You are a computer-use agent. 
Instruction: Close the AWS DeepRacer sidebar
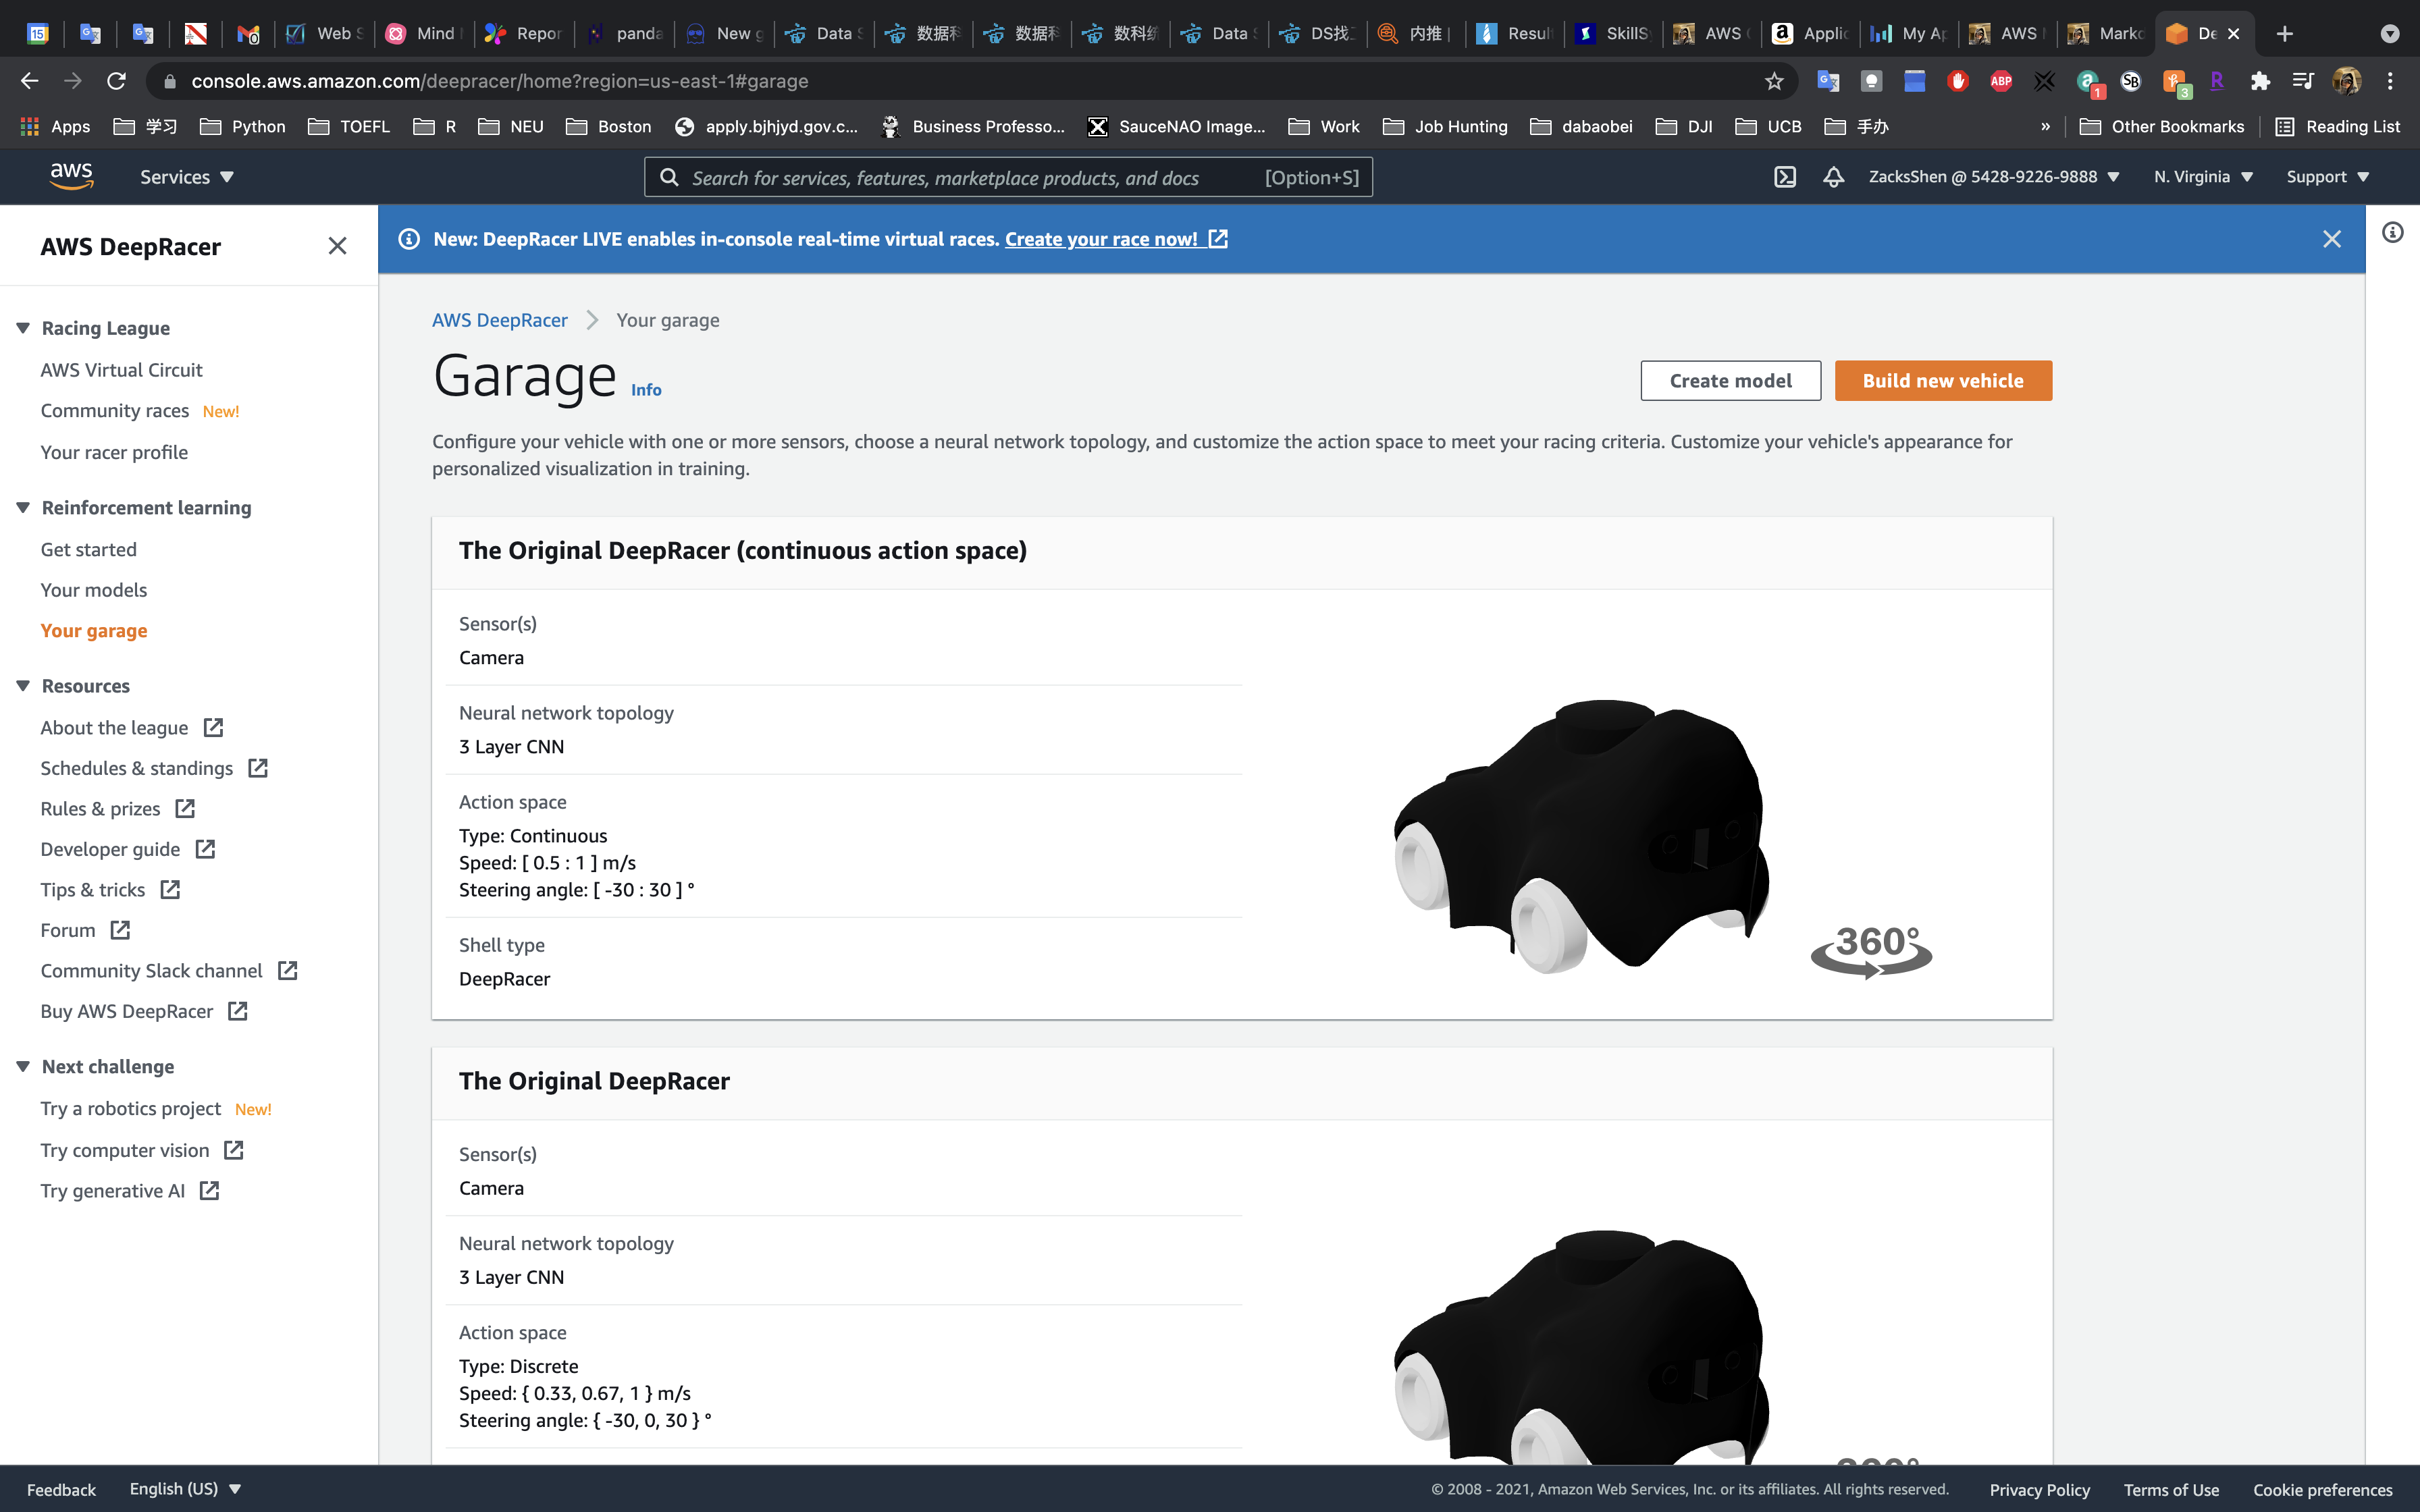(x=337, y=246)
